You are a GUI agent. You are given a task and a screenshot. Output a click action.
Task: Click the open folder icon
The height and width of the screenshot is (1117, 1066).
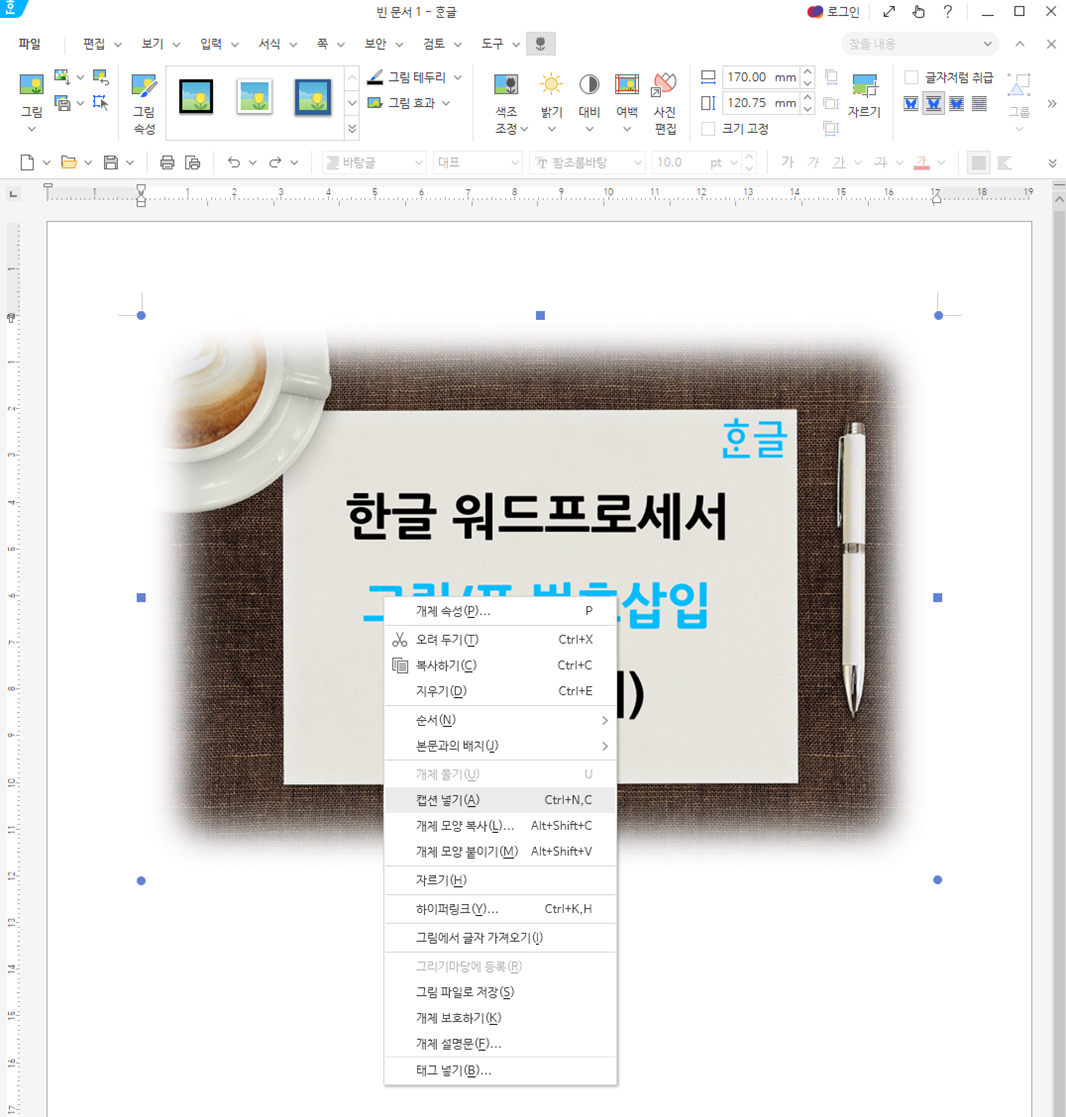(68, 162)
